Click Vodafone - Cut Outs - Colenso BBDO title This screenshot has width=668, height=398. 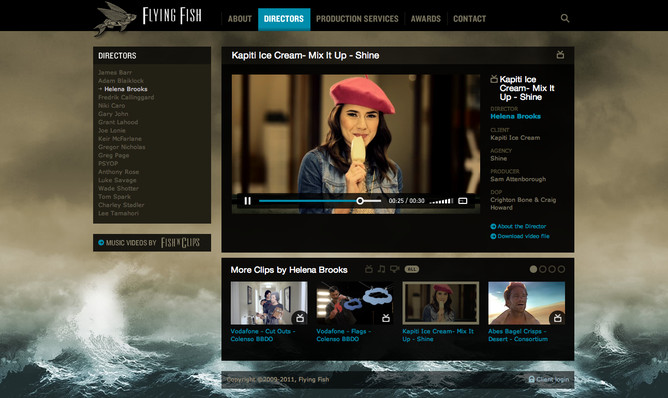coord(263,335)
